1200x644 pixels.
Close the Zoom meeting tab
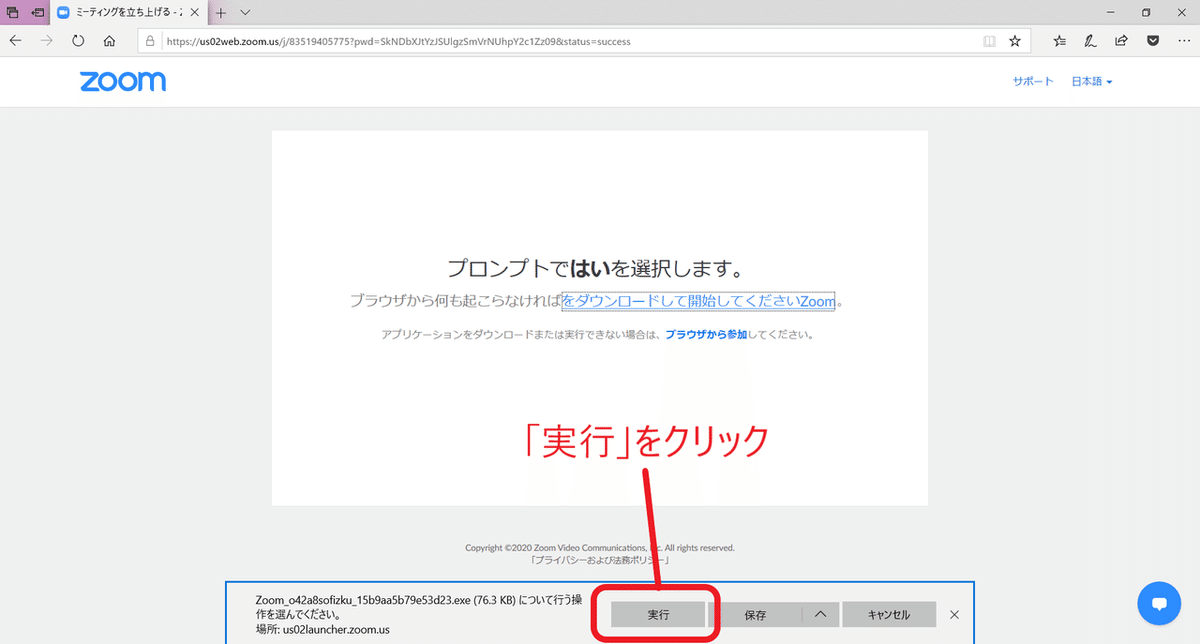196,12
